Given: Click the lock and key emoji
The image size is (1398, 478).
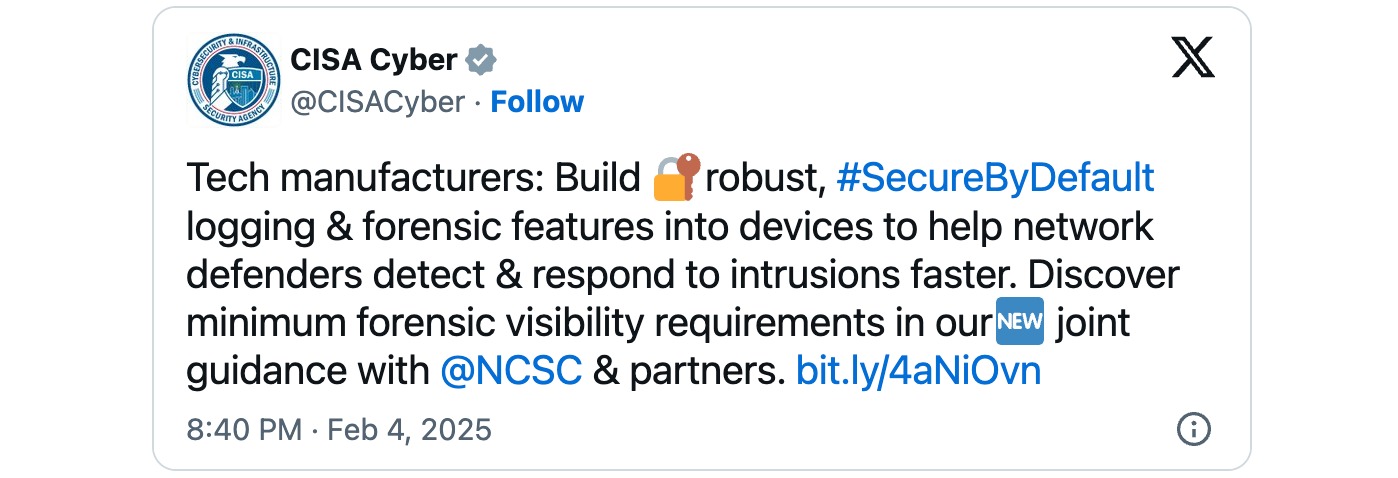Looking at the screenshot, I should pyautogui.click(x=677, y=179).
